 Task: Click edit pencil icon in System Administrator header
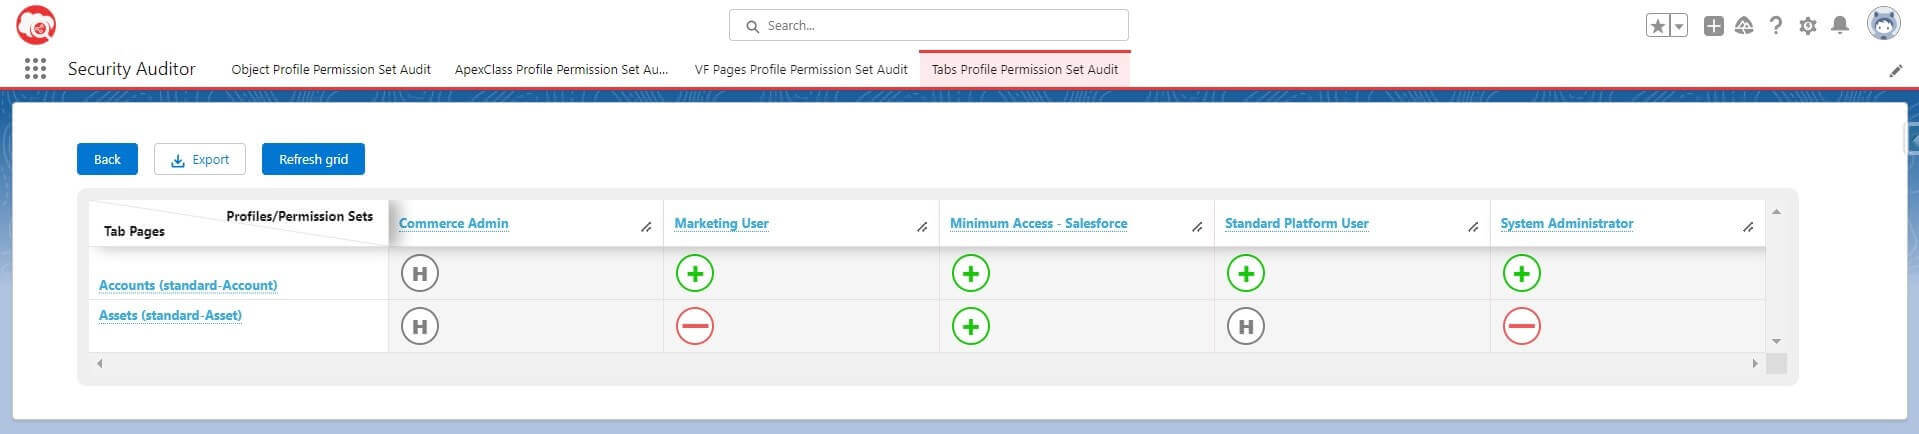tap(1748, 227)
